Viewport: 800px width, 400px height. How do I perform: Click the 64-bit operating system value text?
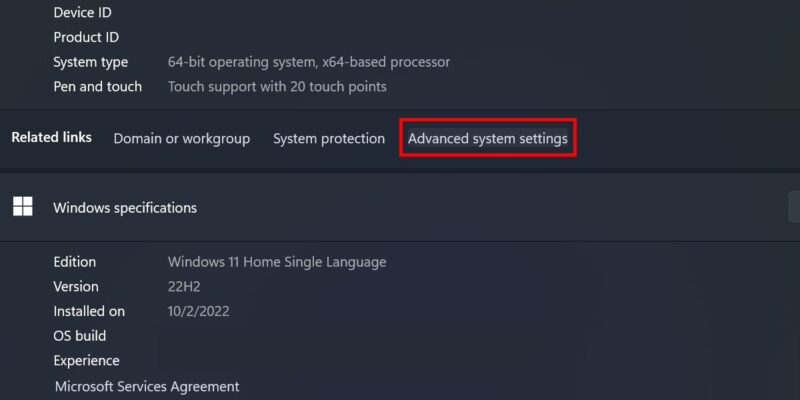click(309, 62)
